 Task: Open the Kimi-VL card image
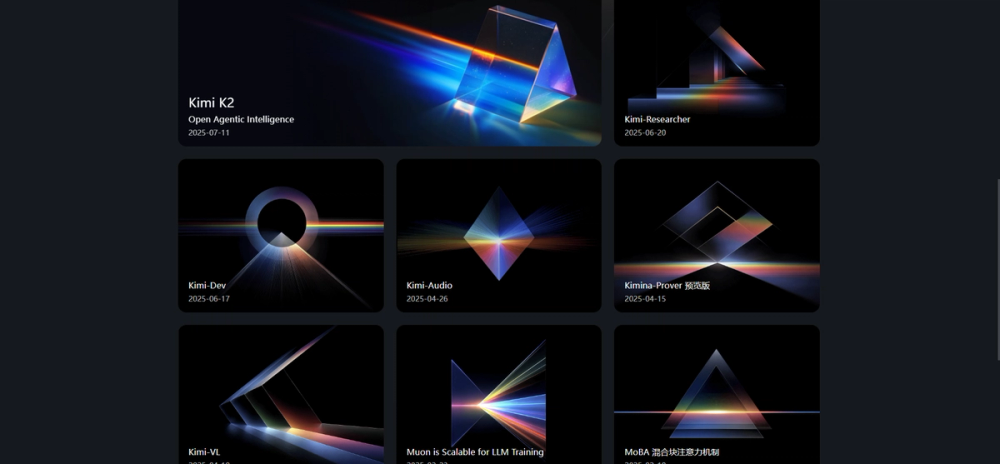281,395
